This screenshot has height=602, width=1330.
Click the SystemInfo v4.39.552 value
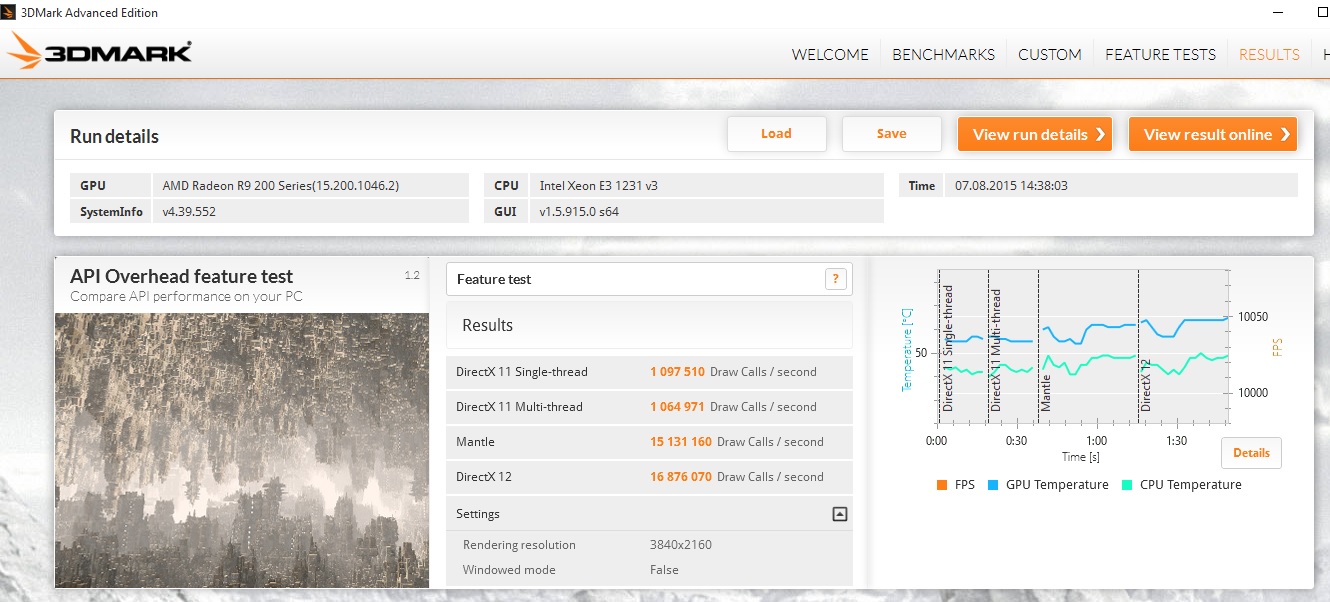(x=189, y=212)
